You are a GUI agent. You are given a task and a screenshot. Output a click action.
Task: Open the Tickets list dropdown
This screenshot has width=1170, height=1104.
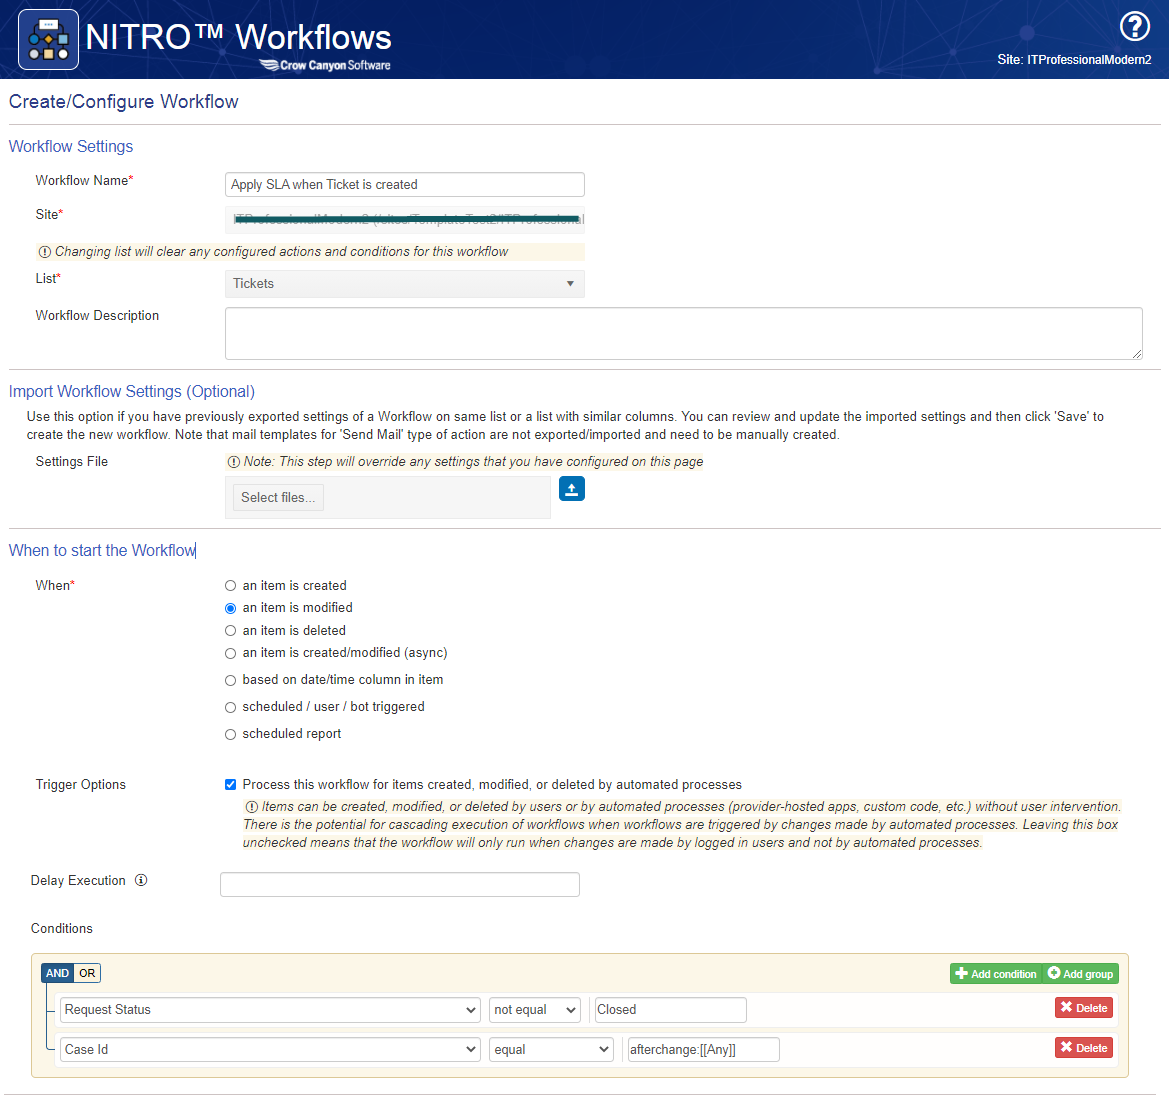(404, 283)
